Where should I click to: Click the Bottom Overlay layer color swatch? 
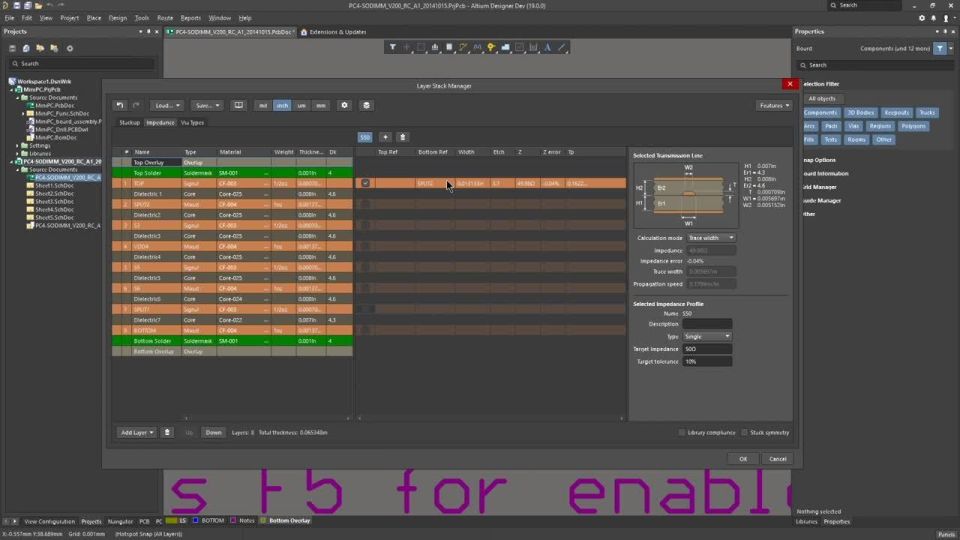(x=263, y=520)
